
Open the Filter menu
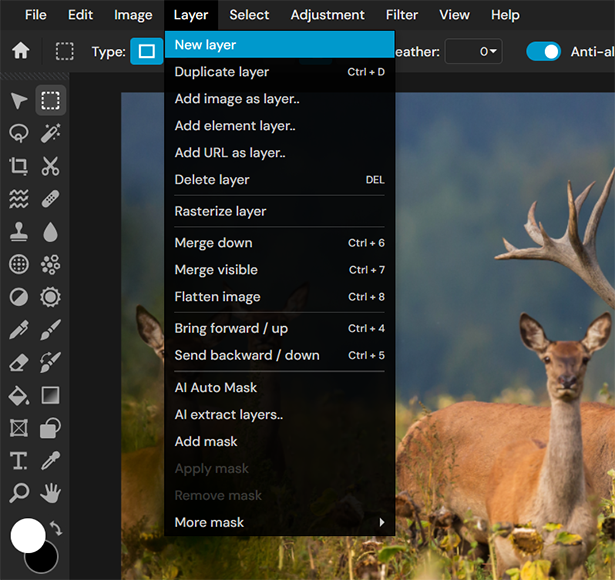[402, 15]
